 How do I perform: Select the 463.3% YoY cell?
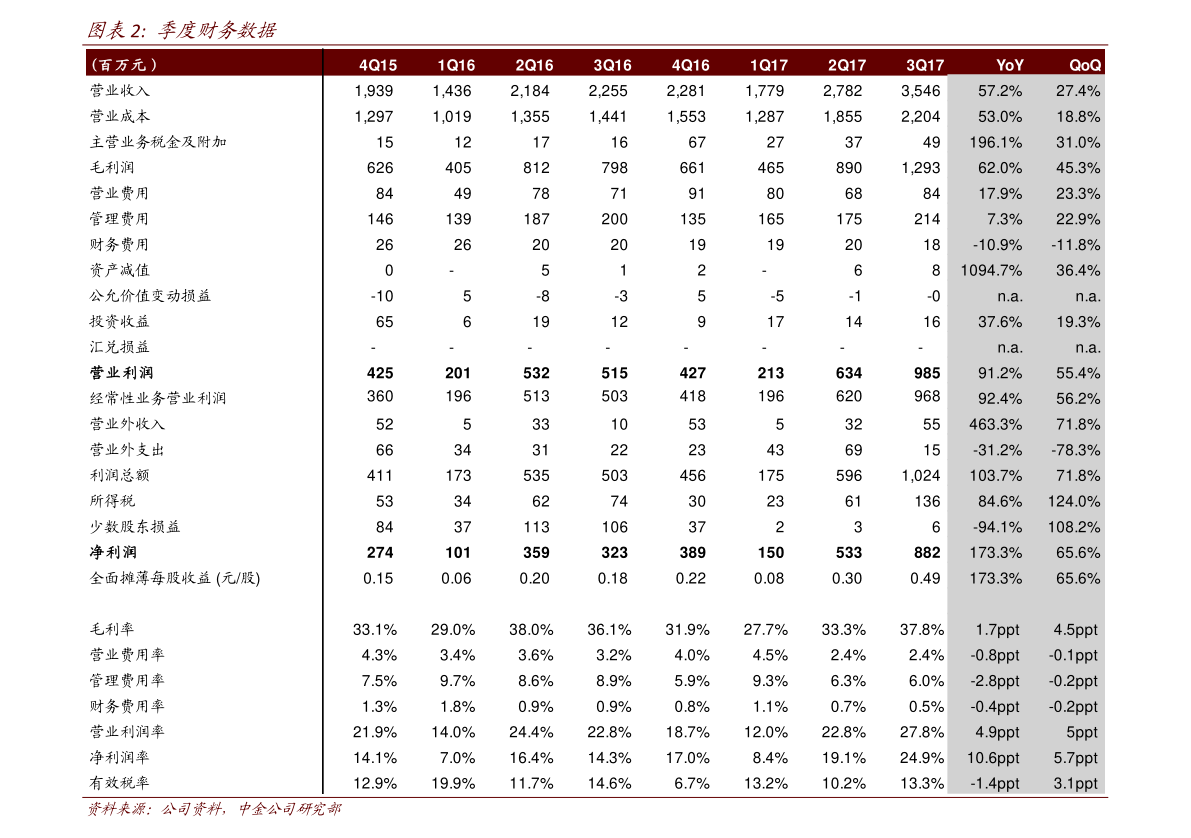click(996, 425)
